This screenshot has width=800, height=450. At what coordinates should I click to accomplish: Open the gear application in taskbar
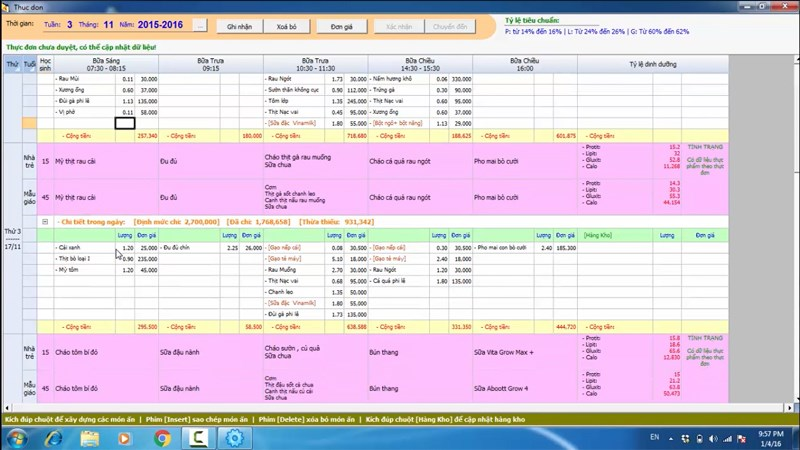click(234, 438)
